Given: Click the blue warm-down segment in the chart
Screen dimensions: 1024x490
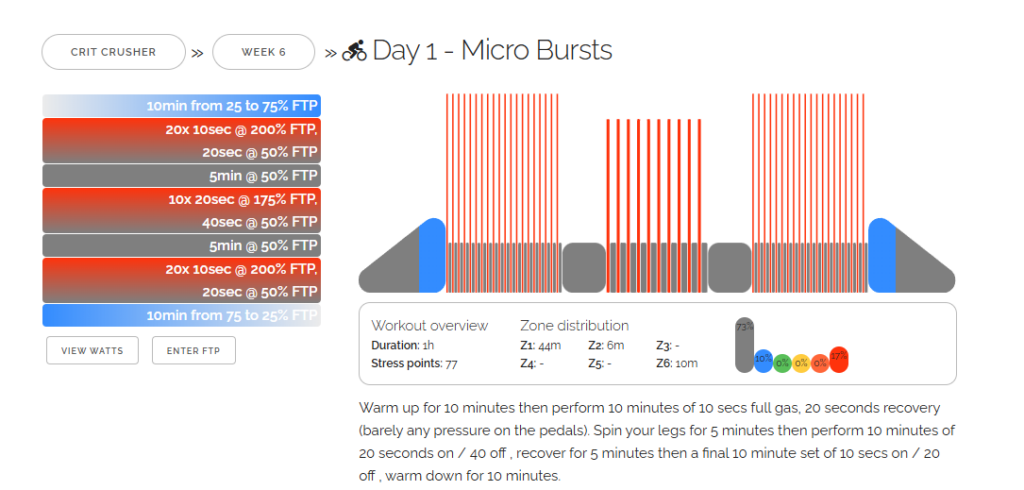Looking at the screenshot, I should click(x=882, y=255).
